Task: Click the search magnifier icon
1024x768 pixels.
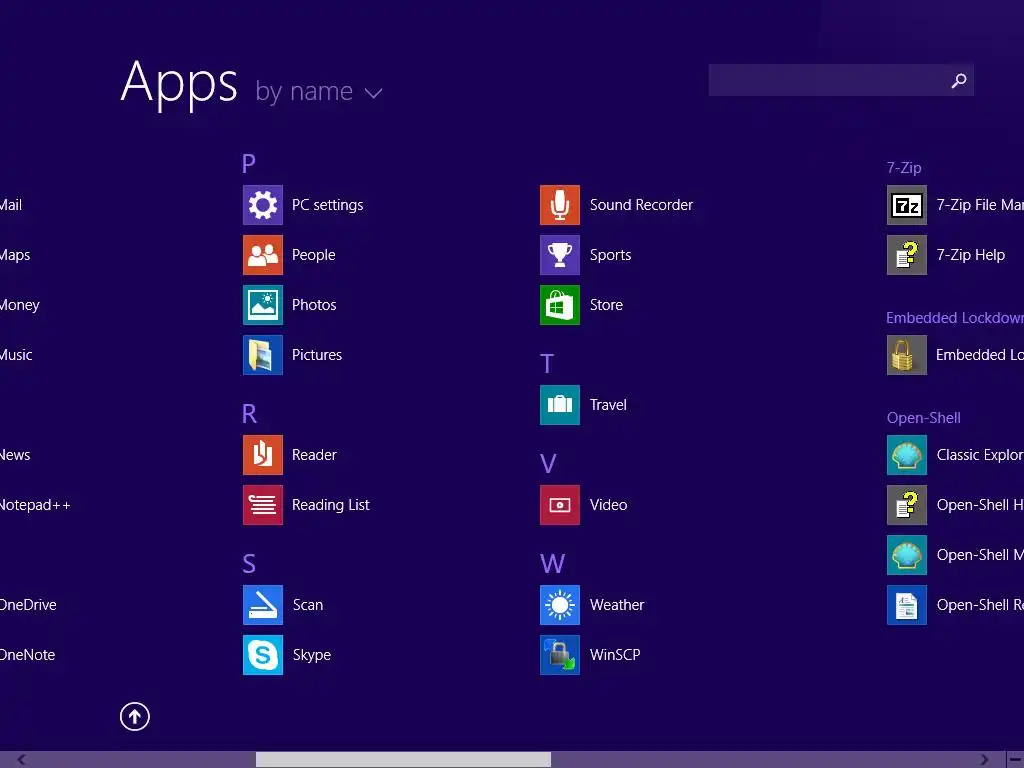Action: pos(959,80)
